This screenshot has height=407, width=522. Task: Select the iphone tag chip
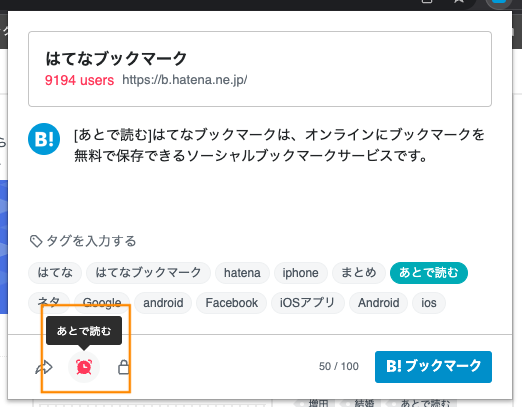(x=301, y=273)
